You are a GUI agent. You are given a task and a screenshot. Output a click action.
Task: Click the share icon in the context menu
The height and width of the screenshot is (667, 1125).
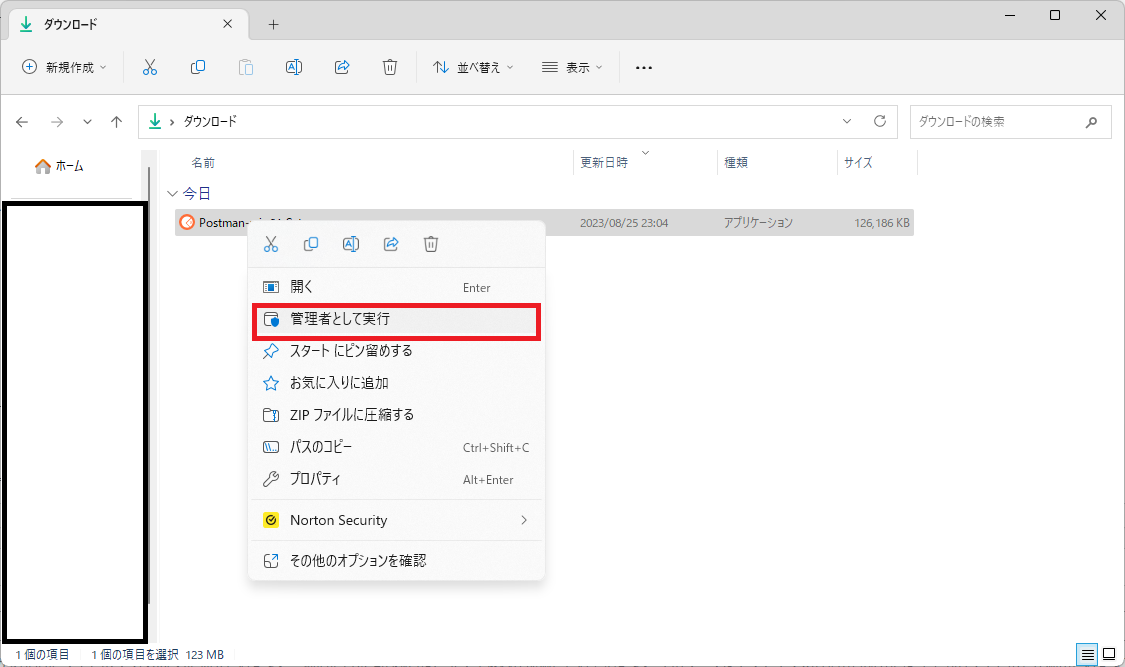point(391,244)
